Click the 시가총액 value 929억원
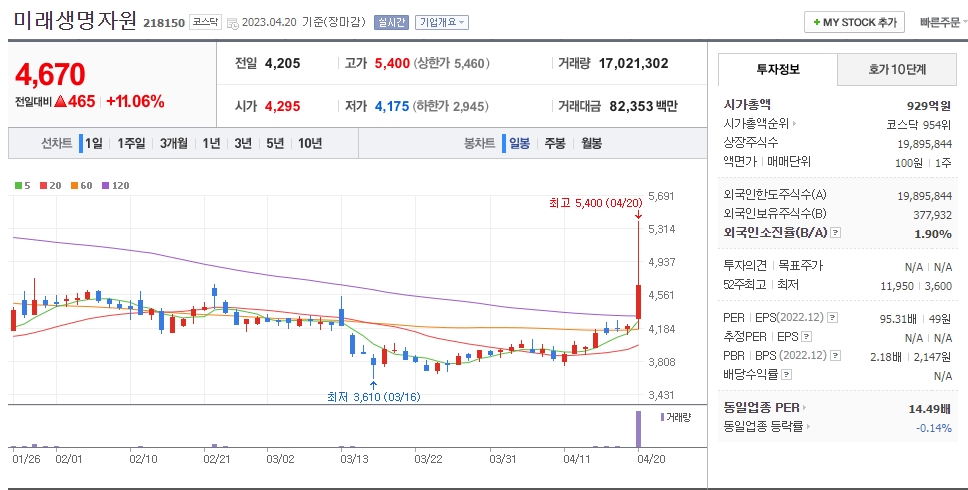The width and height of the screenshot is (968, 490). (929, 106)
